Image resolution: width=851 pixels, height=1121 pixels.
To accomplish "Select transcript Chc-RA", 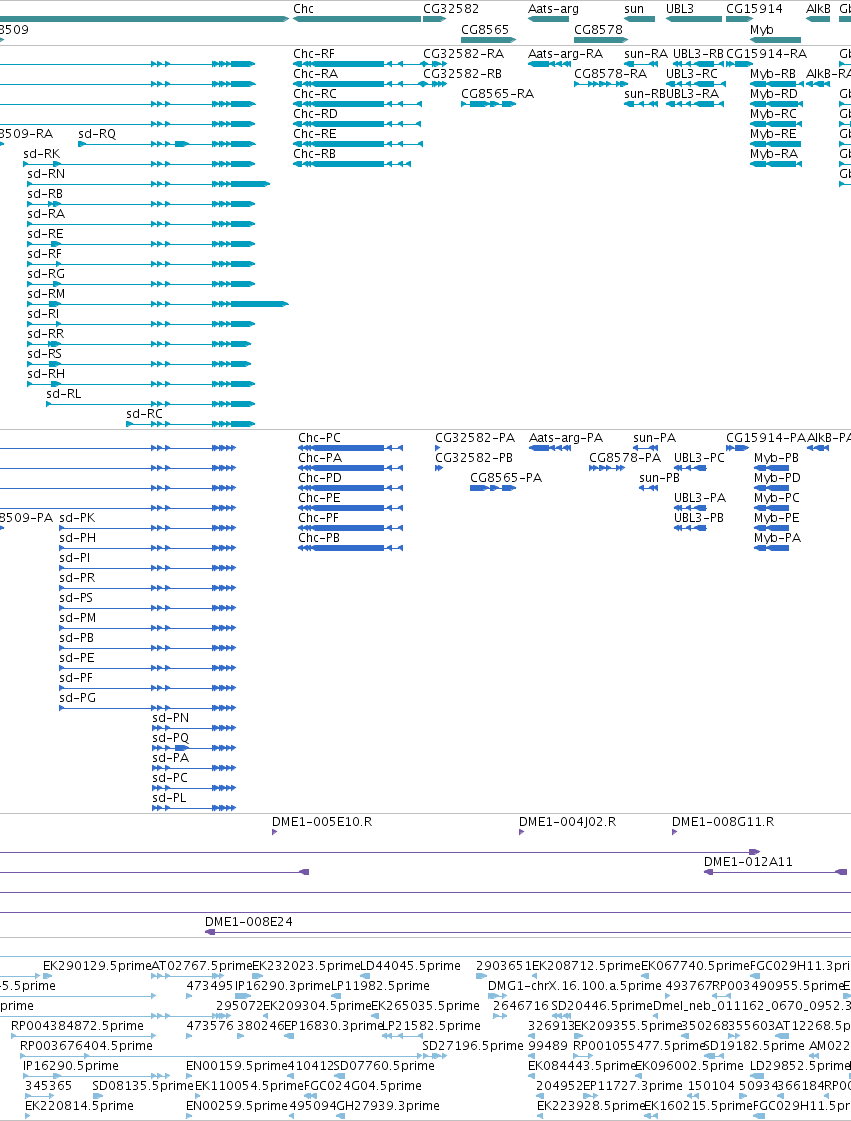I will pyautogui.click(x=358, y=84).
